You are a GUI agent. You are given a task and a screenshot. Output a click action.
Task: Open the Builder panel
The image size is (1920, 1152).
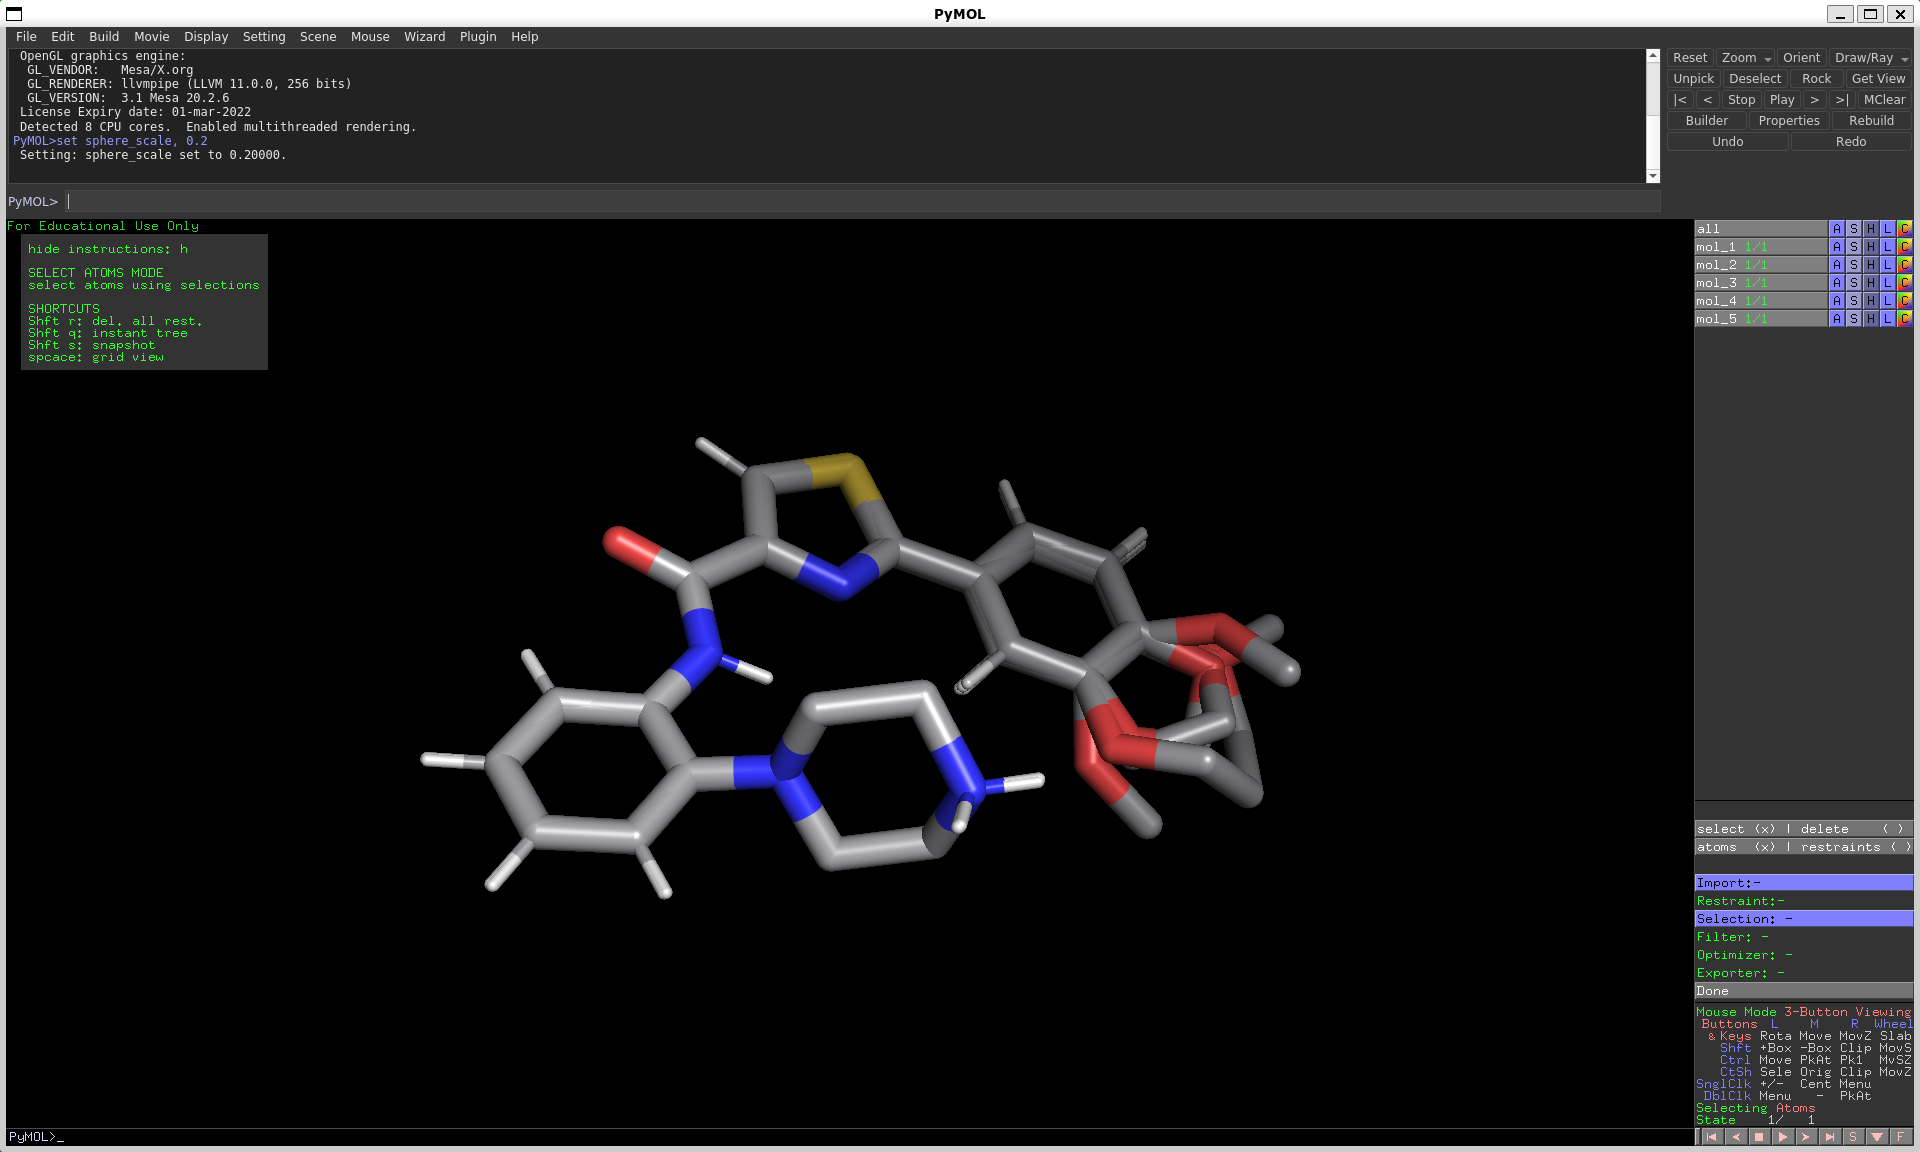point(1706,121)
